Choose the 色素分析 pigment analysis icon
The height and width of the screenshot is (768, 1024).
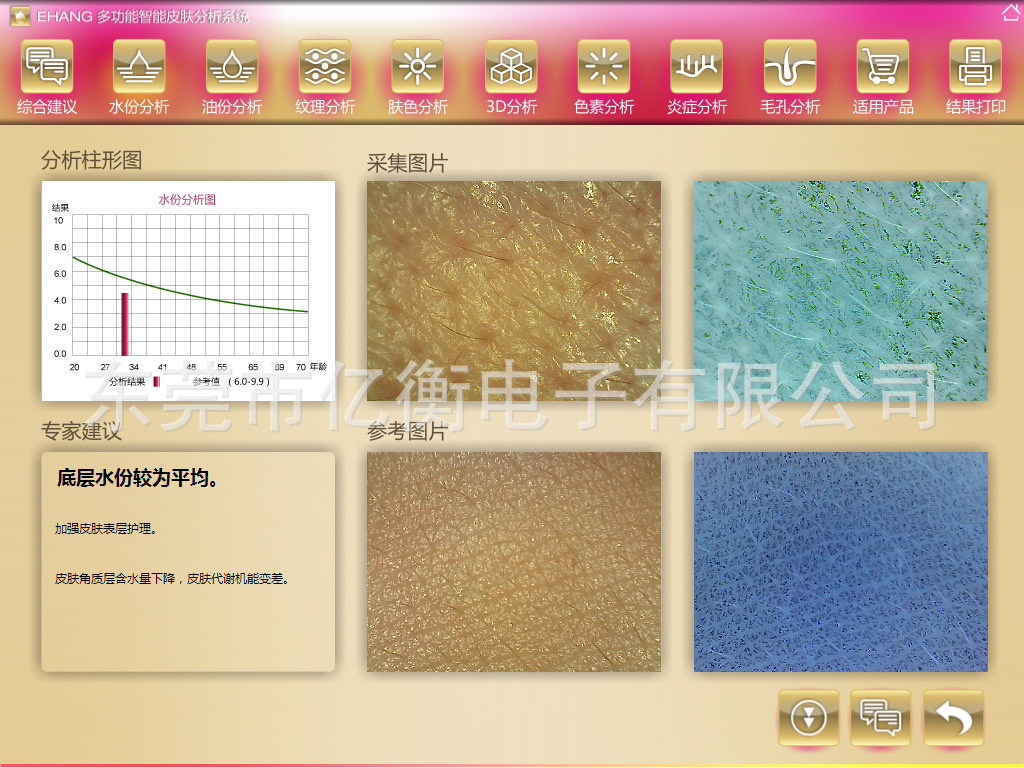(x=604, y=67)
